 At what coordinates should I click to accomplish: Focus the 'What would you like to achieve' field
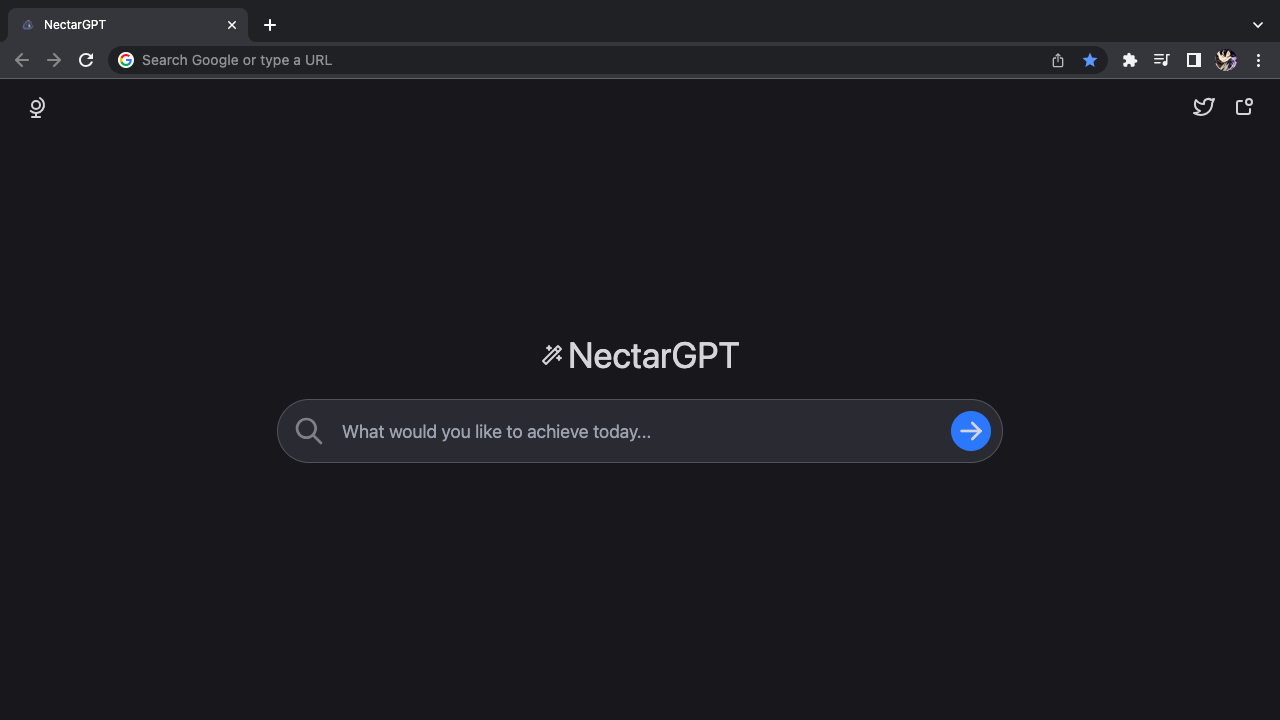[640, 431]
